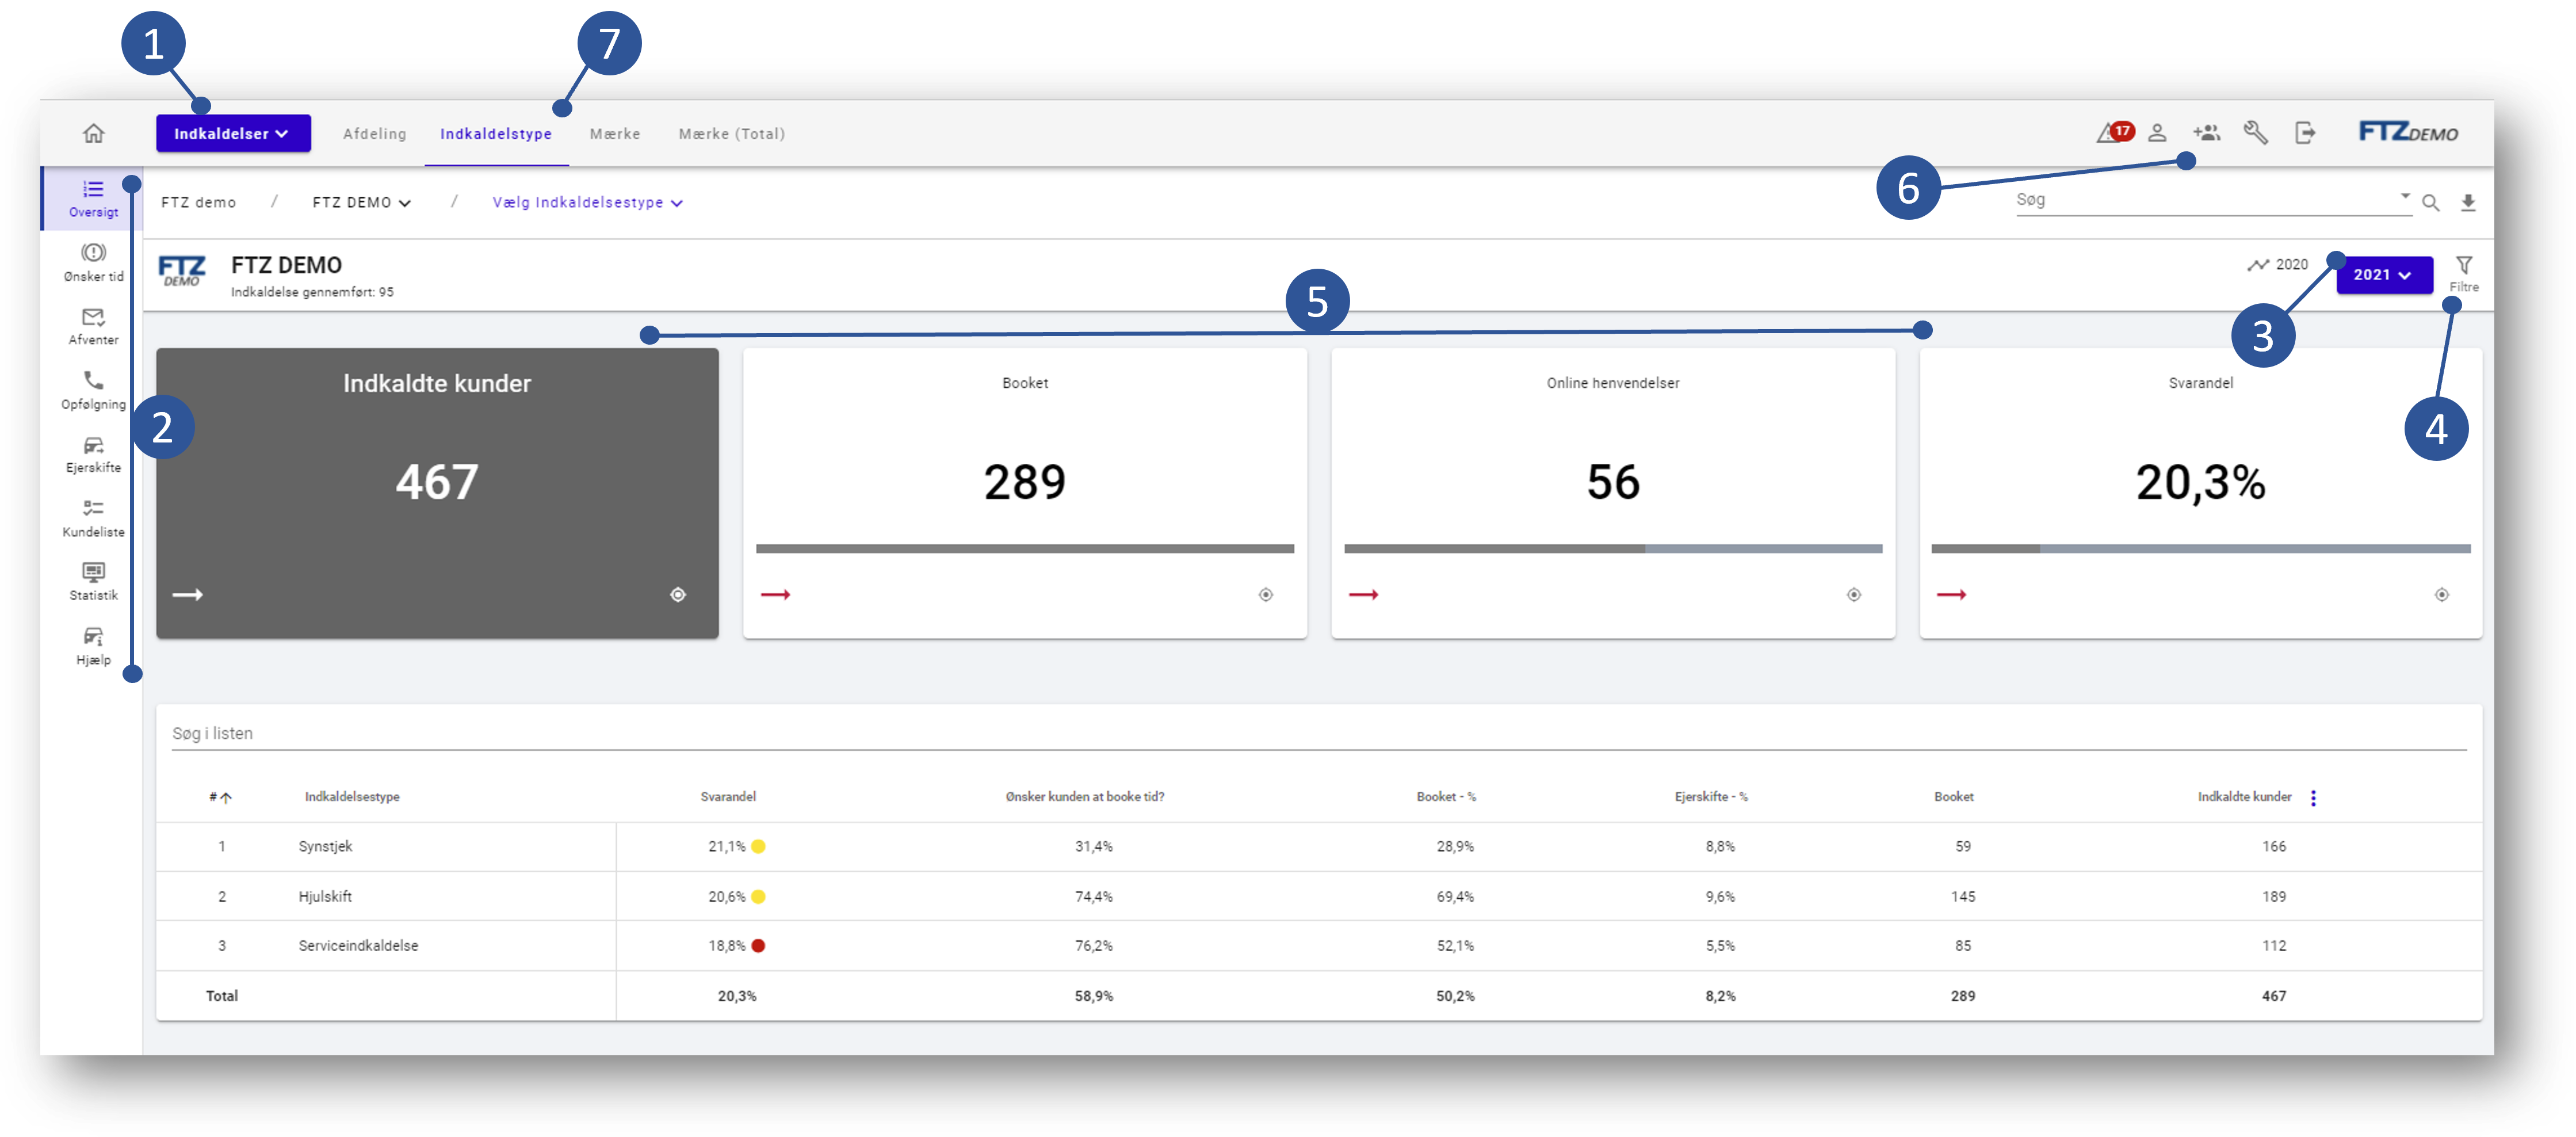The height and width of the screenshot is (1137, 2576).
Task: Select the Svarandel card
Action: click(x=2201, y=493)
